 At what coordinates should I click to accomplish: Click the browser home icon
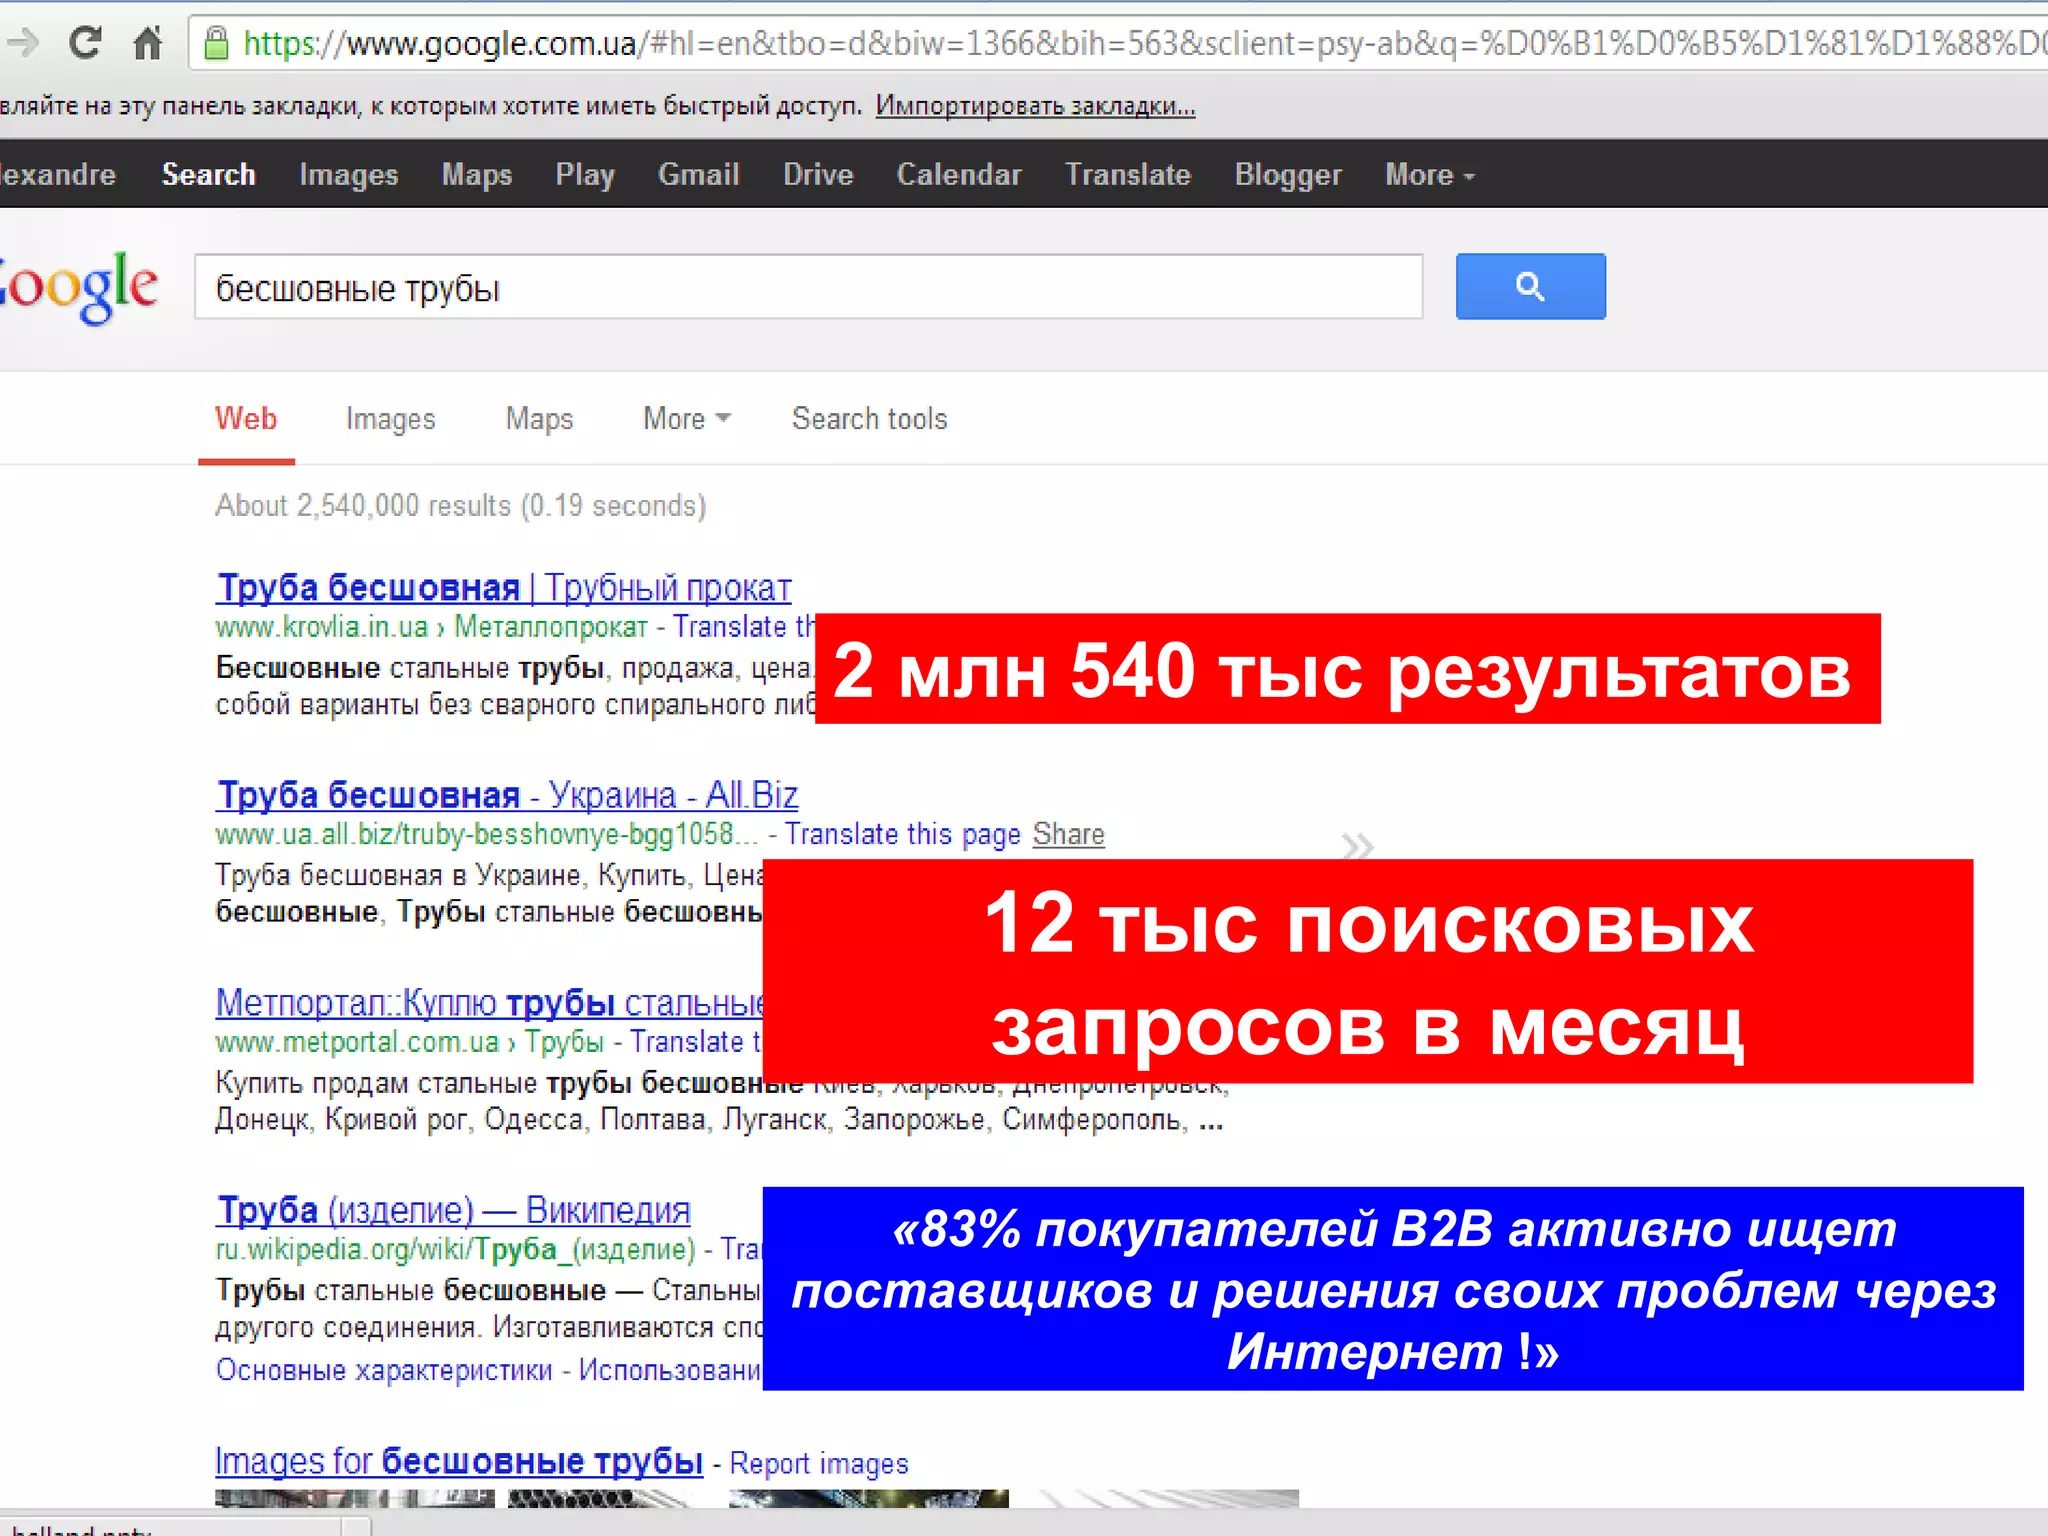[148, 43]
